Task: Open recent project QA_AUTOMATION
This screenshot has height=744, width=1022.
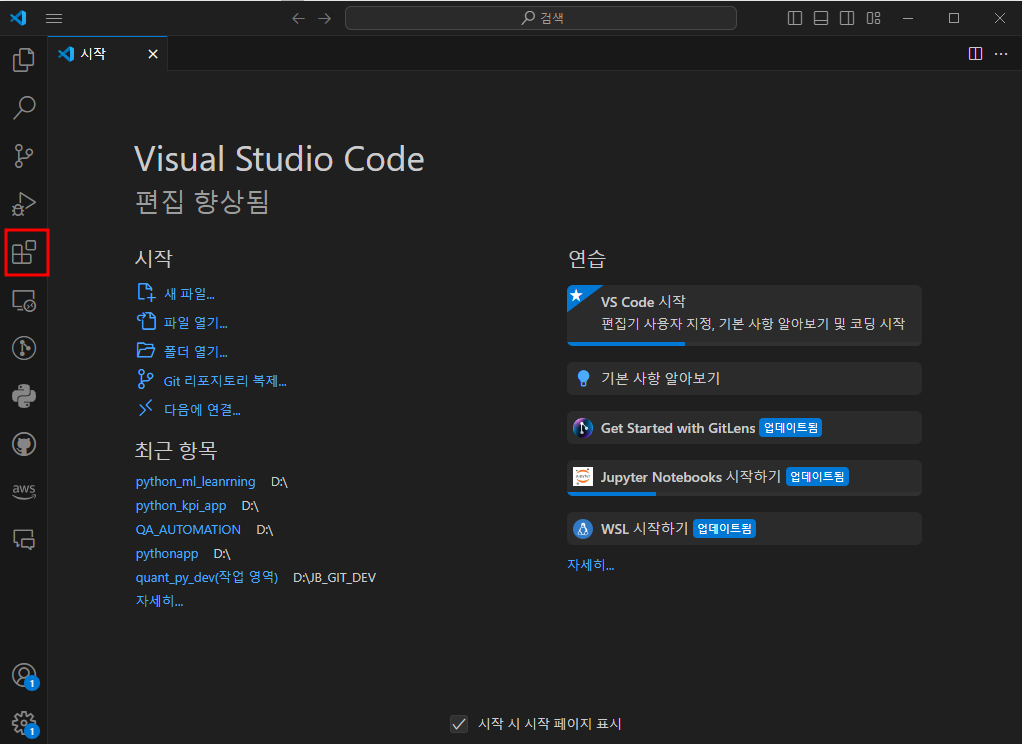Action: 188,529
